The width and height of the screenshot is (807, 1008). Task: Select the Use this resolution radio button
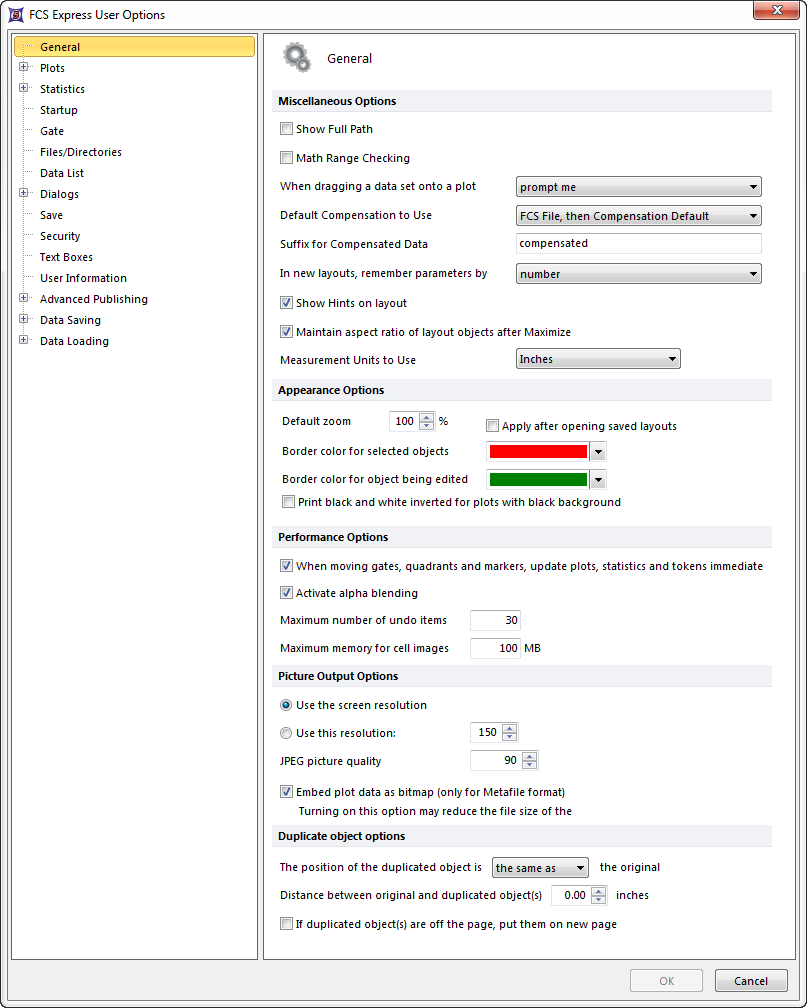point(287,733)
